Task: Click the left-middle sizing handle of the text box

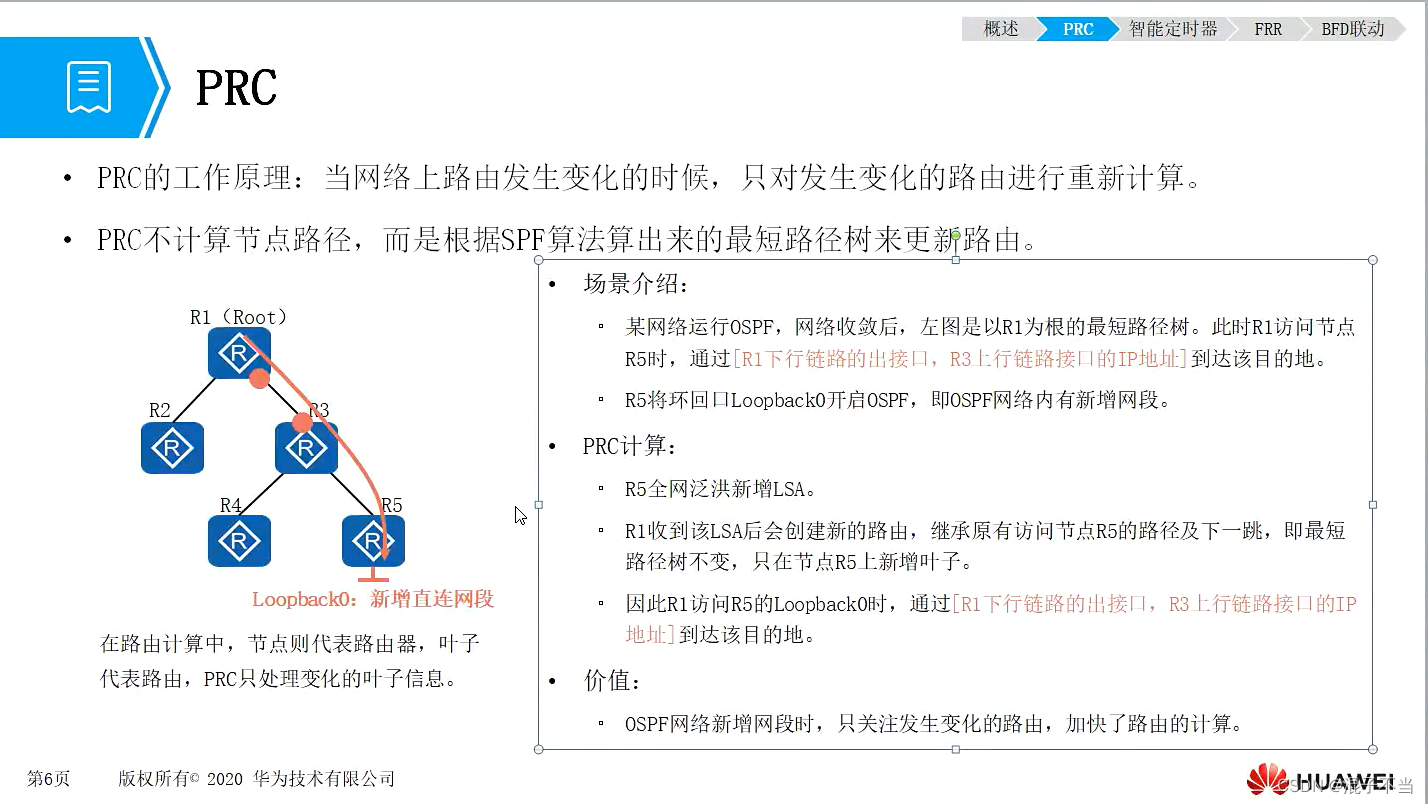Action: click(539, 504)
